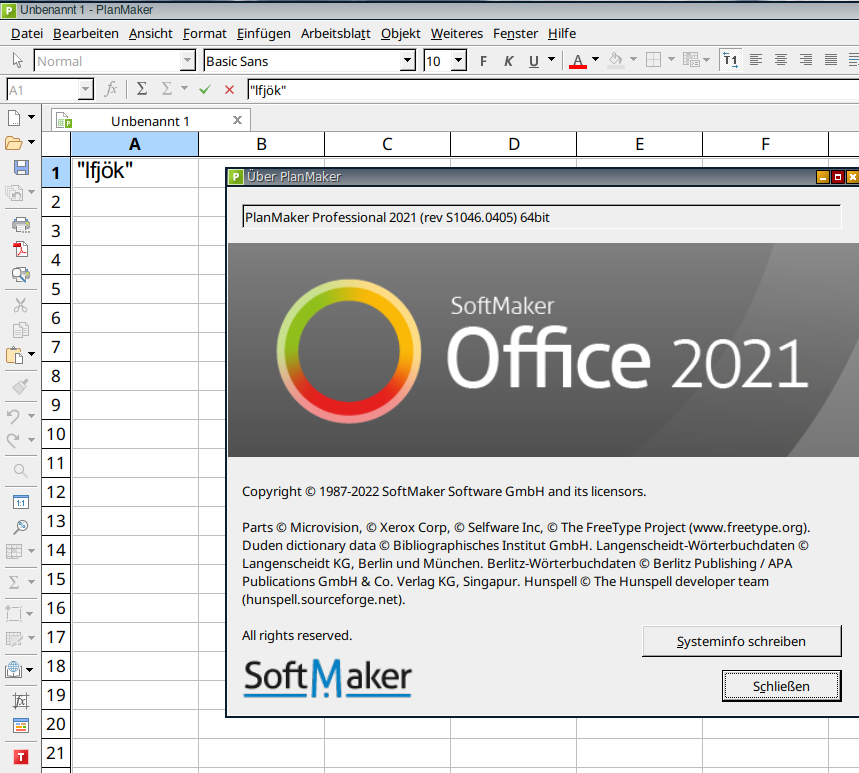This screenshot has height=773, width=859.
Task: Expand the Normal style dropdown
Action: 187,61
